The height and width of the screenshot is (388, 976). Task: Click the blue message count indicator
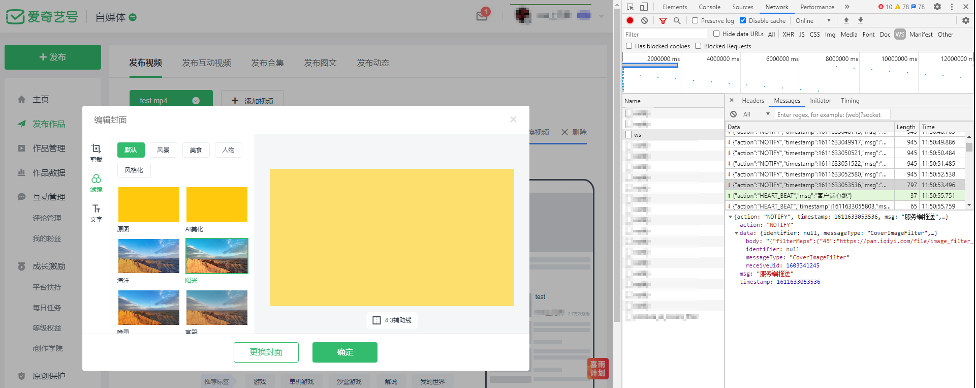[917, 7]
